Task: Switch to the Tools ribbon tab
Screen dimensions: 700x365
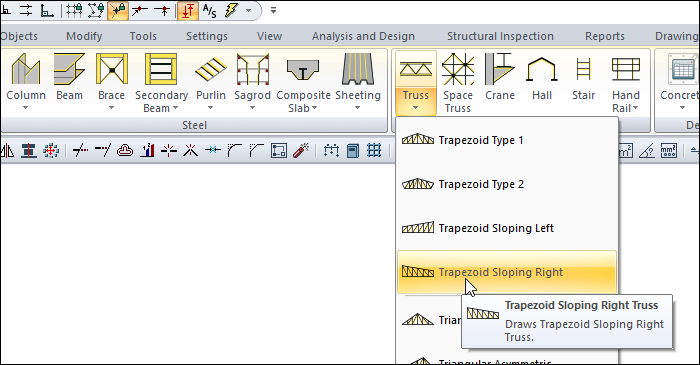Action: [x=143, y=36]
